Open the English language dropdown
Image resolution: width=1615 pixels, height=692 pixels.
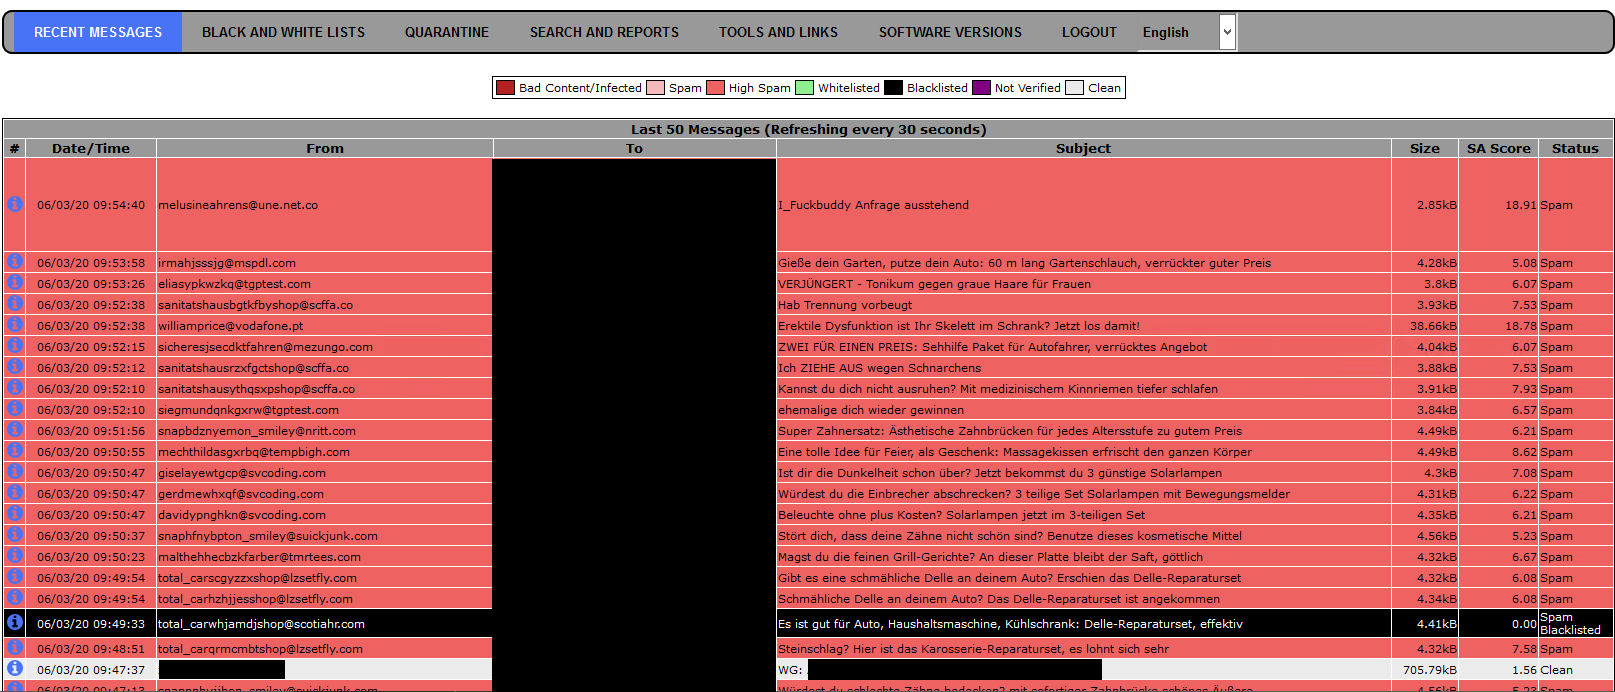[1188, 32]
